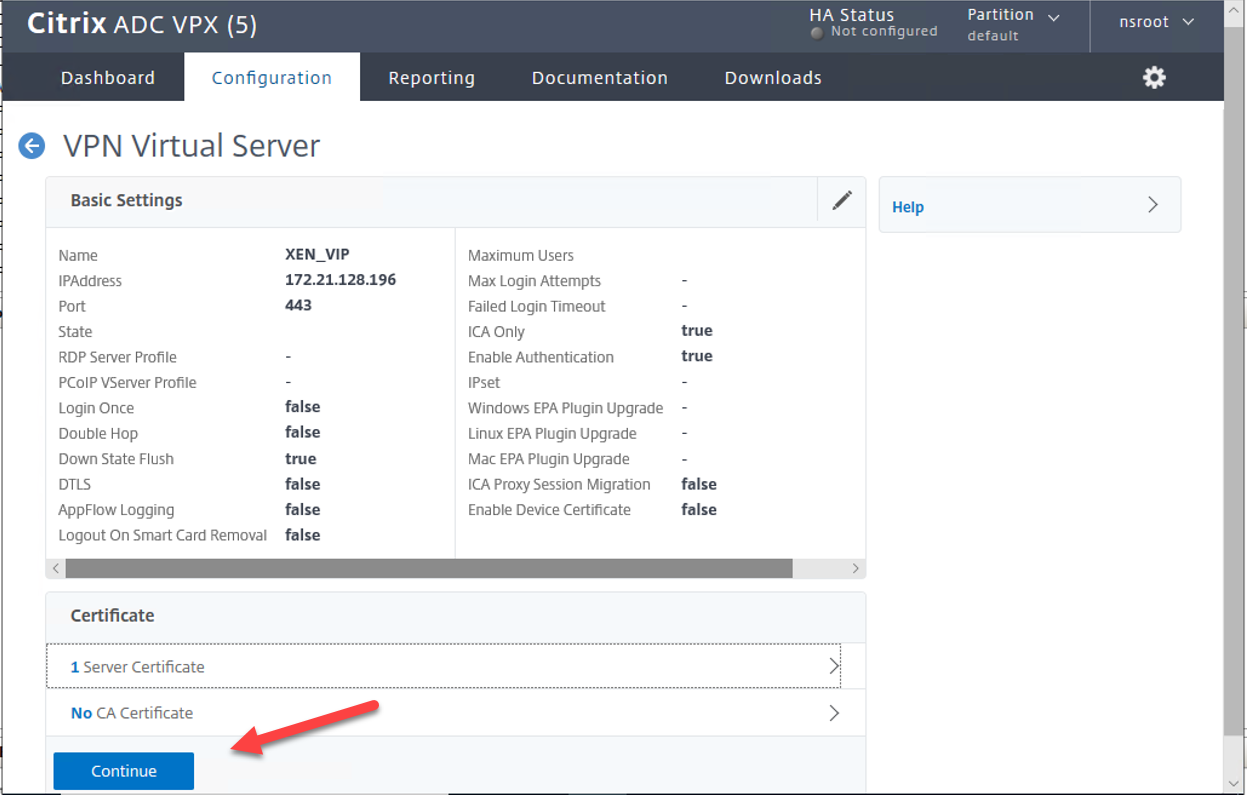Open the No CA Certificate link
The width and height of the screenshot is (1247, 795).
pyautogui.click(x=132, y=713)
